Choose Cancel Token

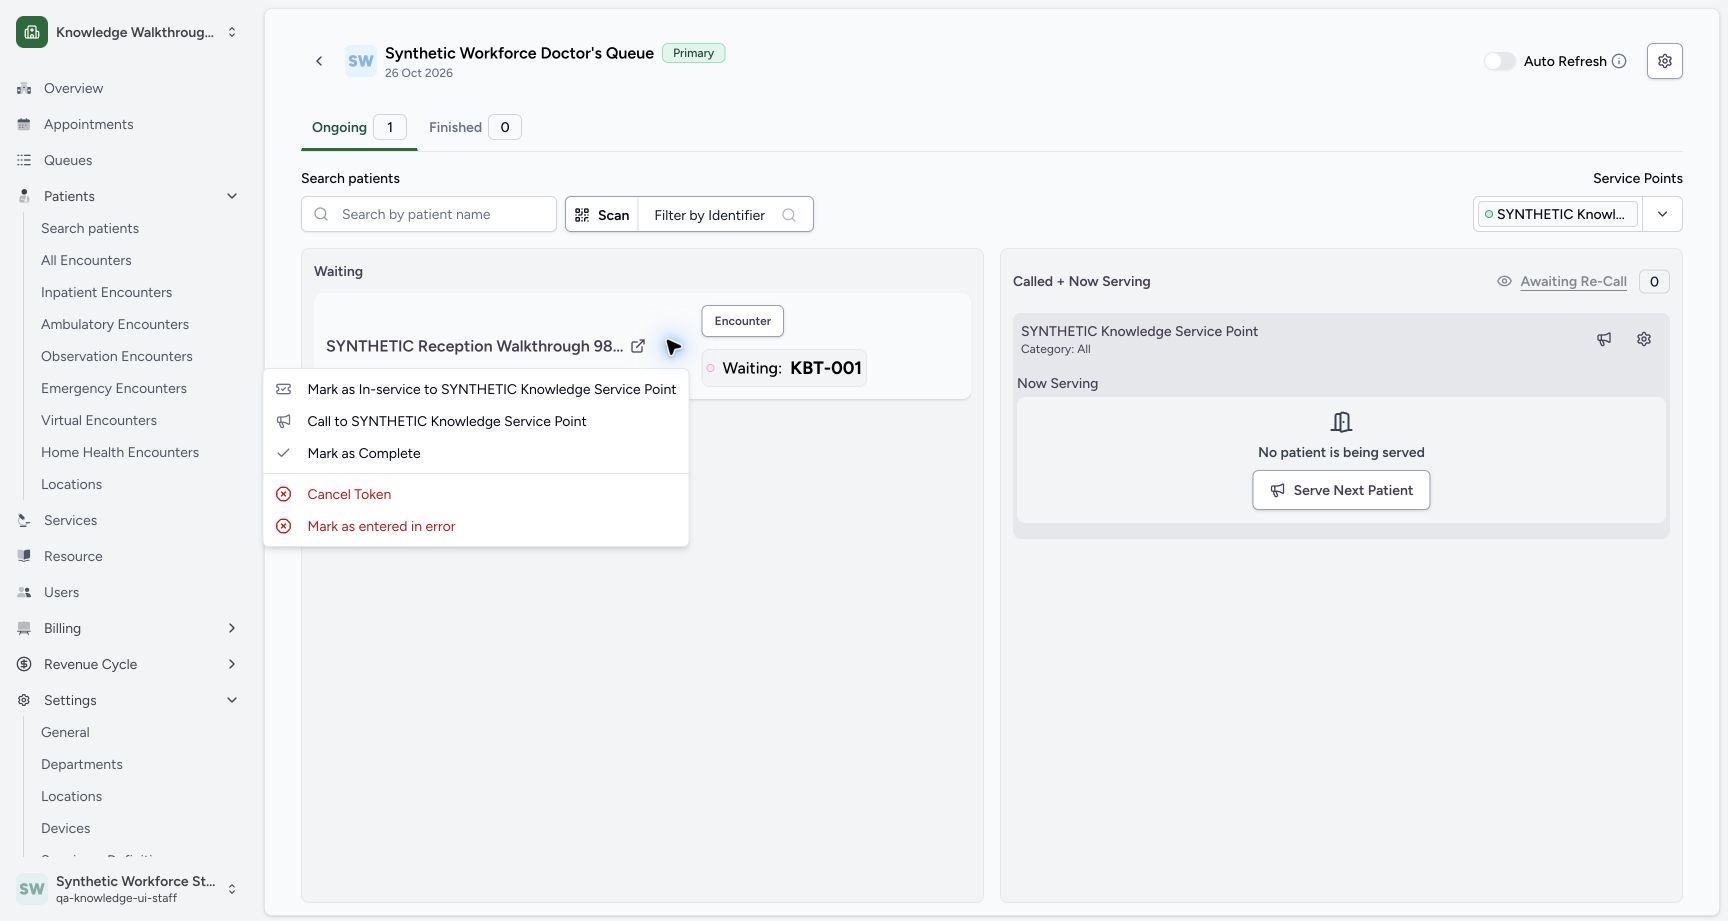pyautogui.click(x=476, y=494)
